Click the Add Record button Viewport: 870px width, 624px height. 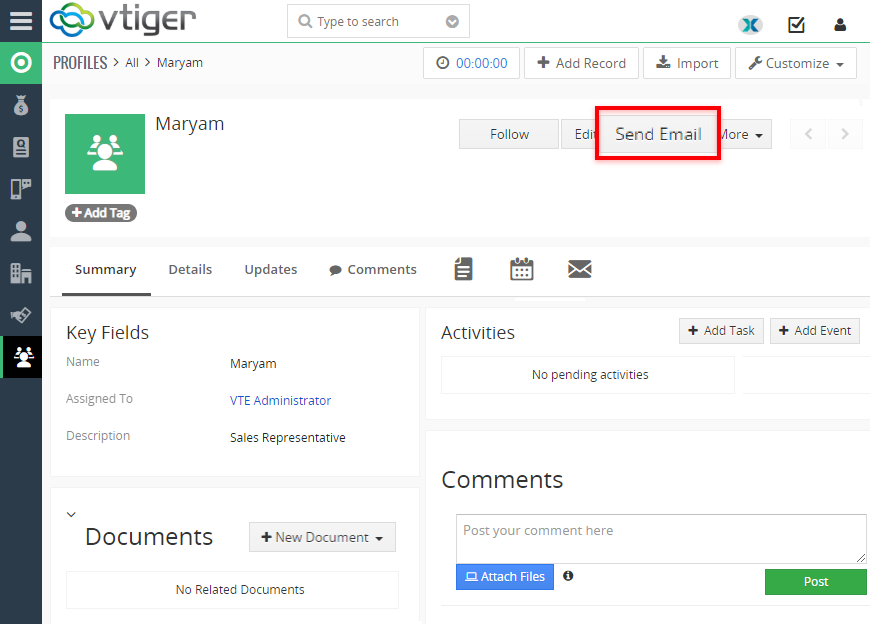click(x=581, y=63)
